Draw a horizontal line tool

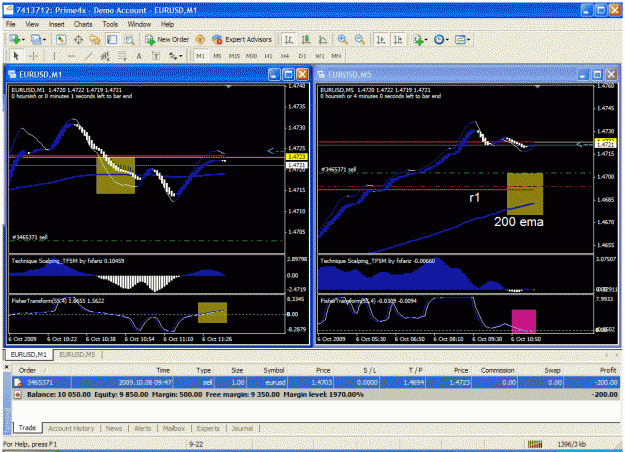tap(71, 56)
